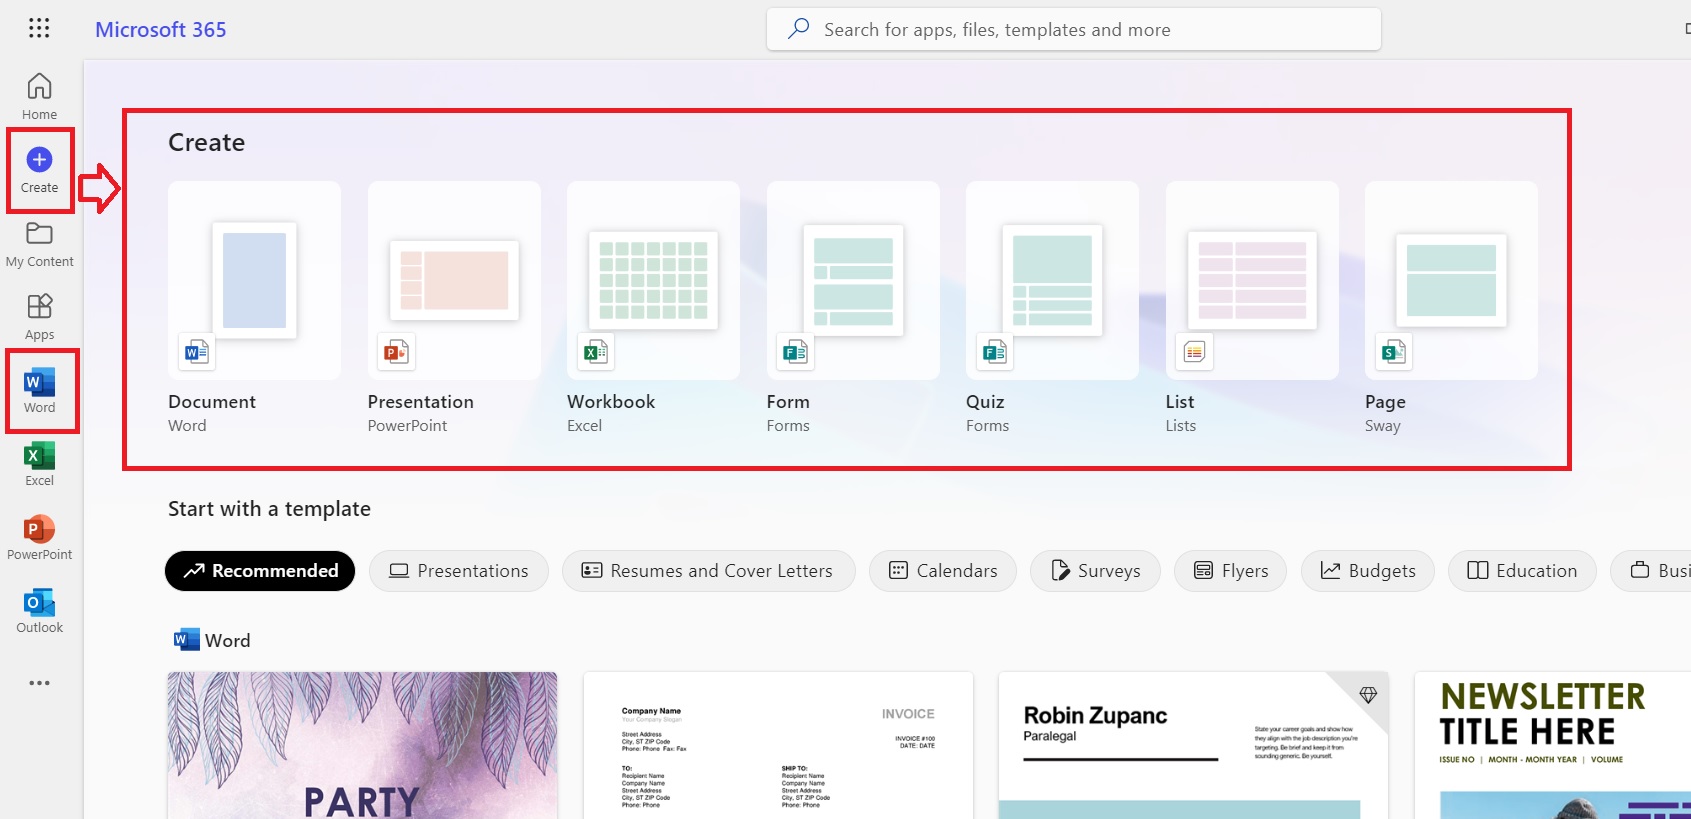Open the Newsletter Title Here template
The width and height of the screenshot is (1691, 819).
click(x=1552, y=745)
